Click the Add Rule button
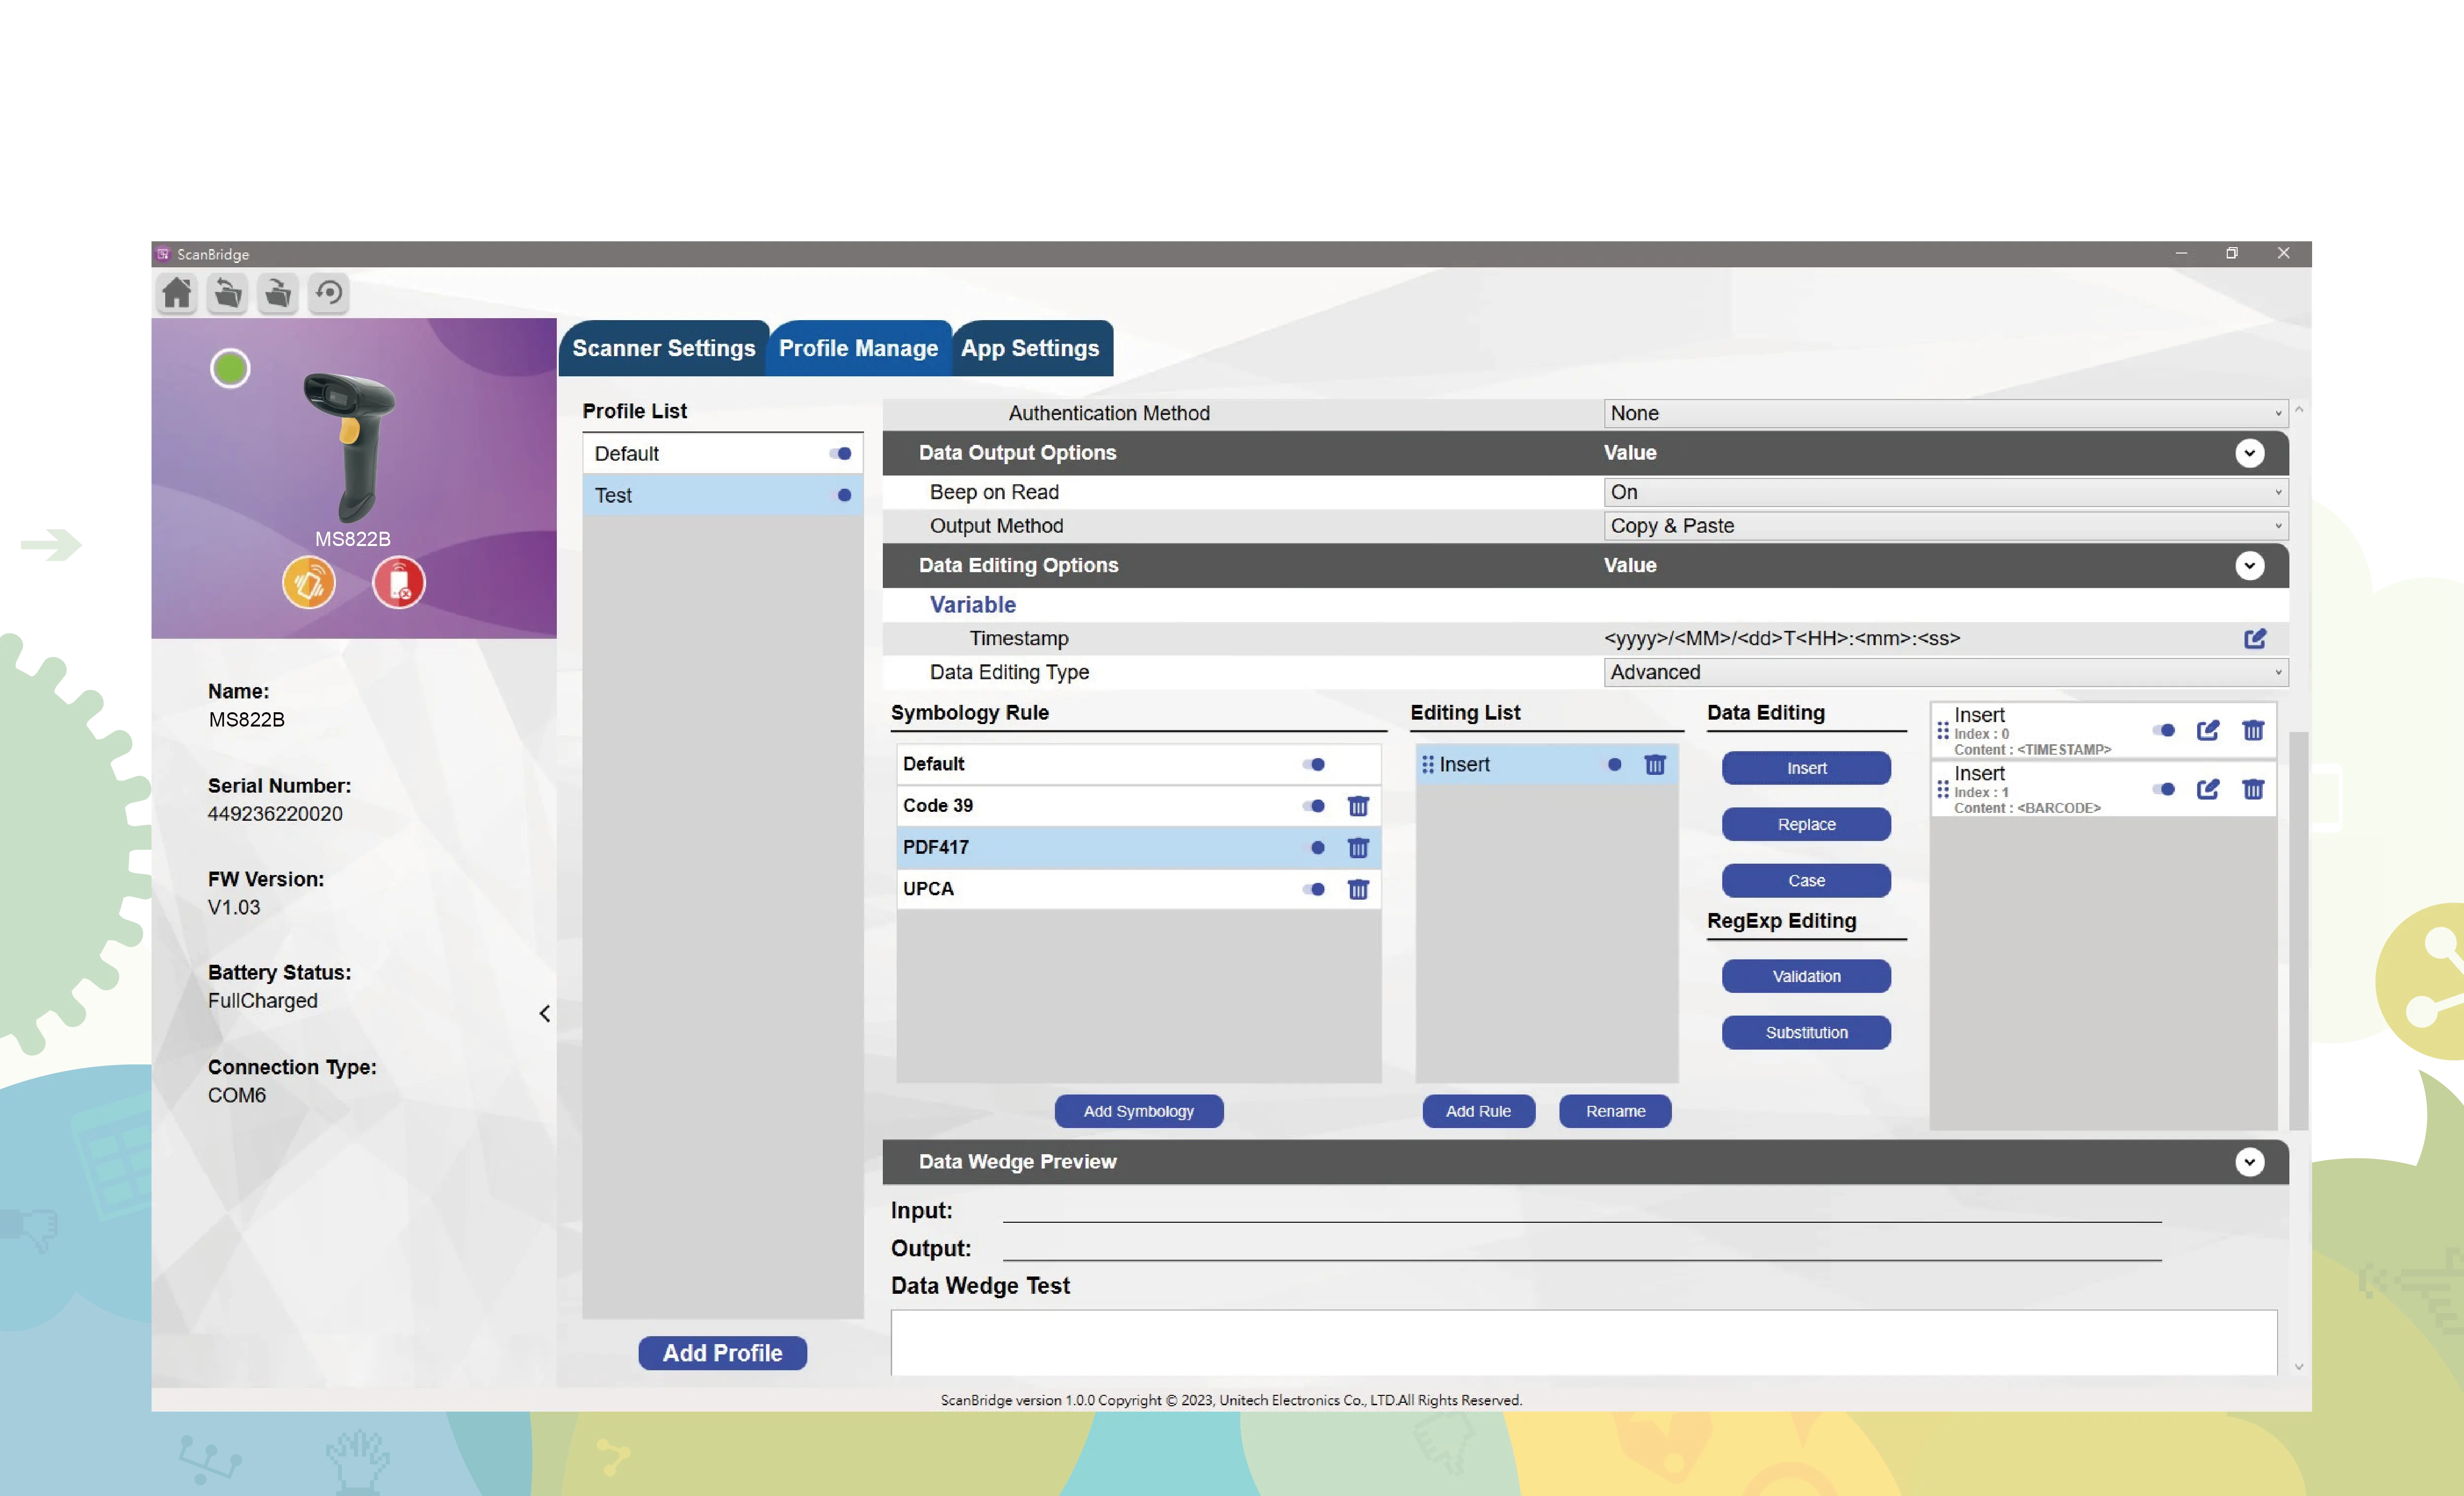The width and height of the screenshot is (2464, 1496). click(1478, 1111)
